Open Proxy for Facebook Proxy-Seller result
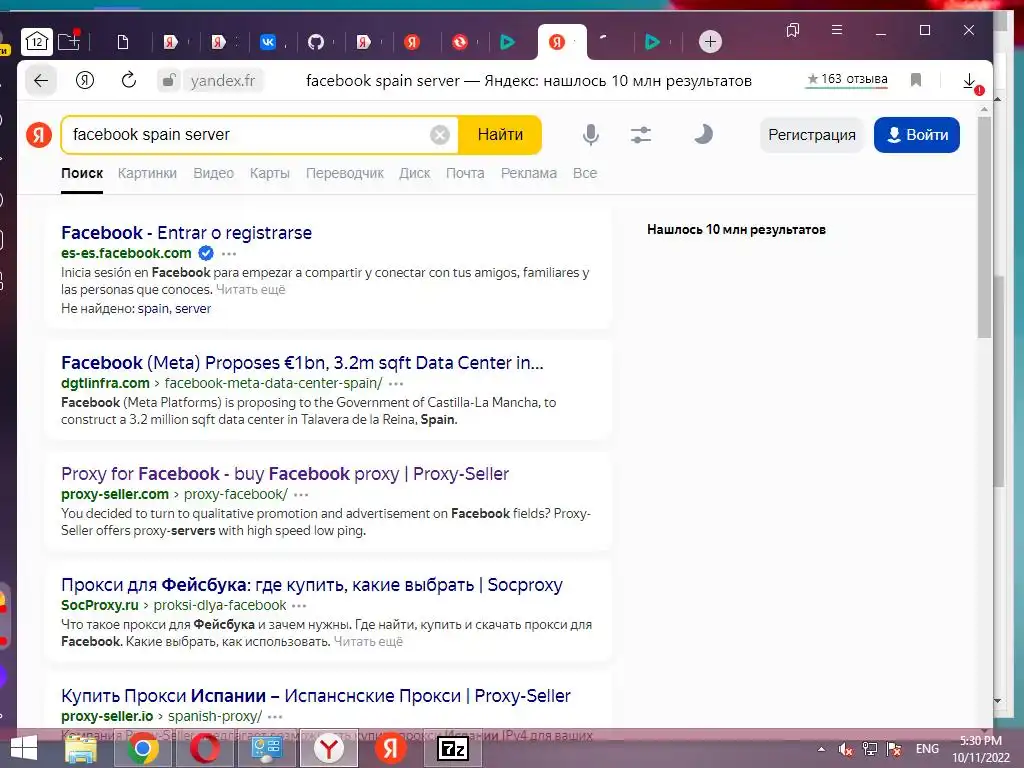 tap(285, 473)
